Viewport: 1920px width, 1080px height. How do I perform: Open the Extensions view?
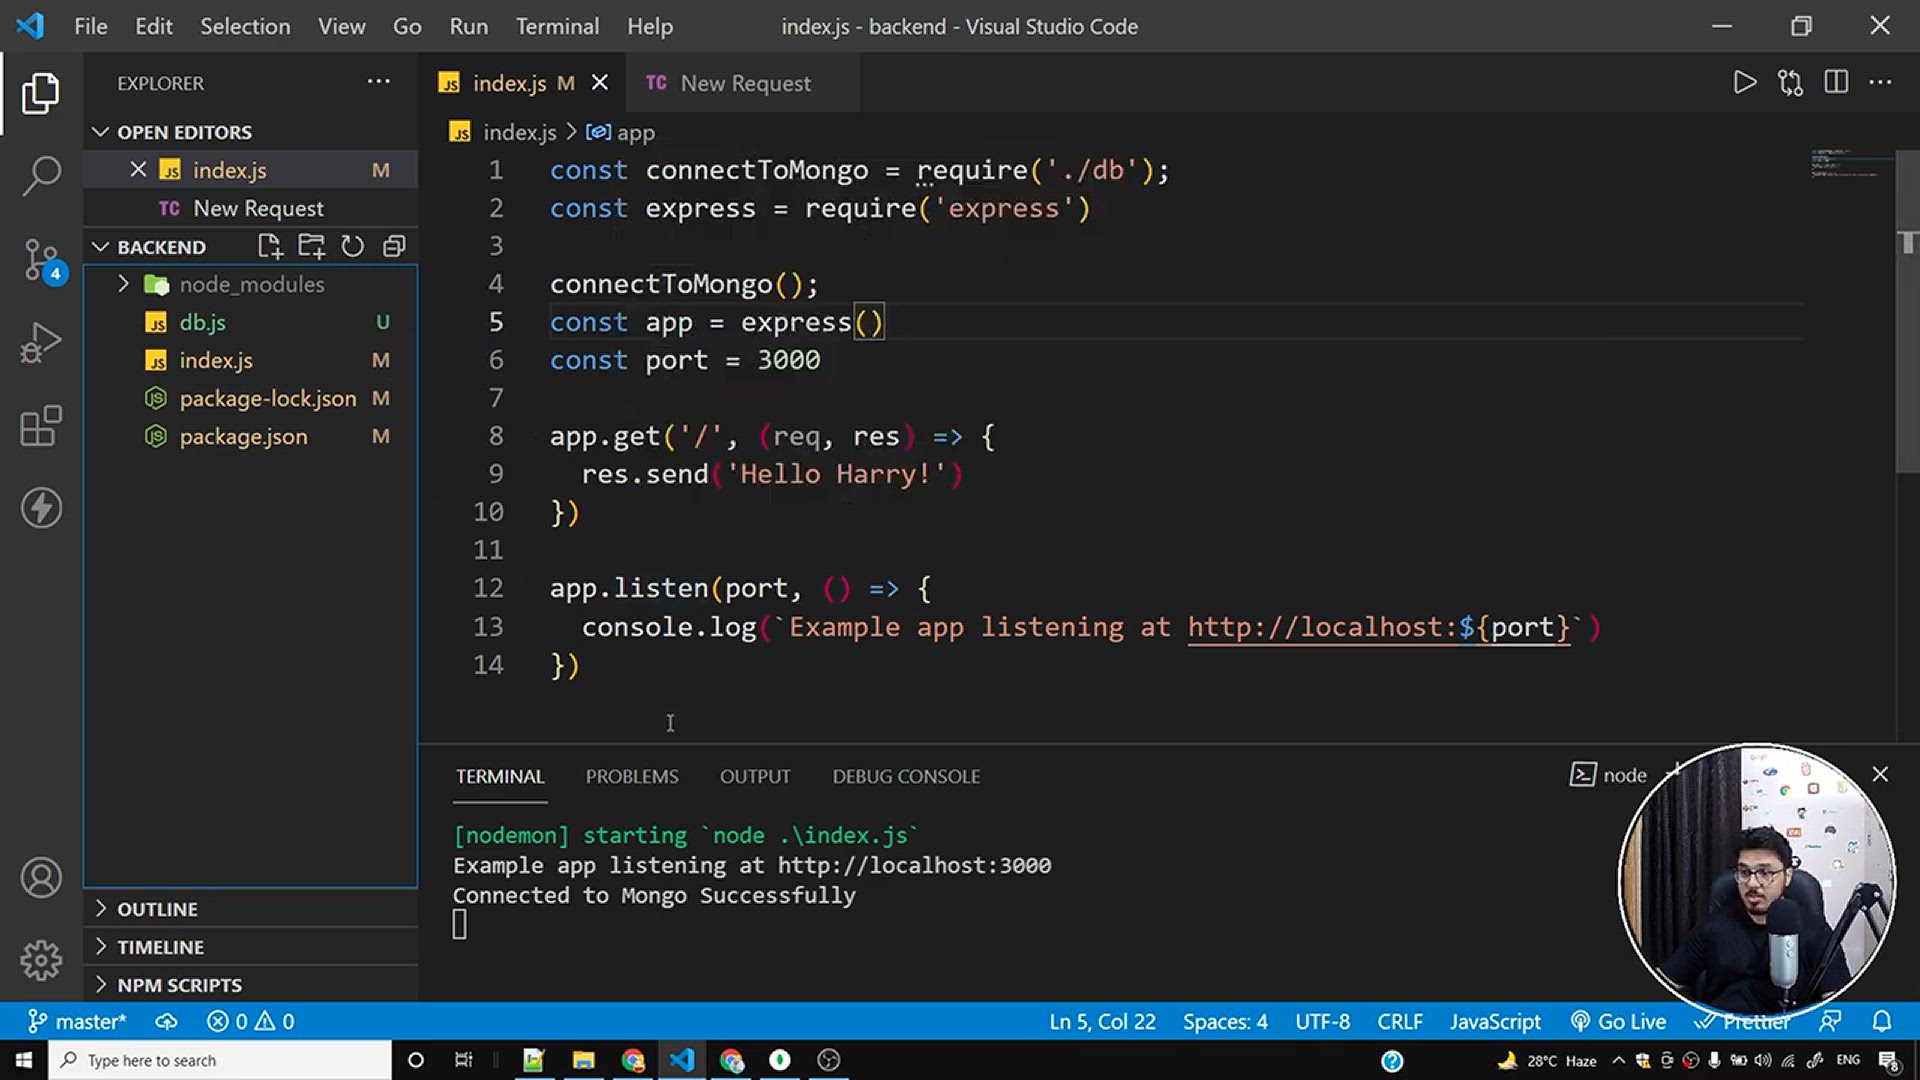(x=41, y=426)
